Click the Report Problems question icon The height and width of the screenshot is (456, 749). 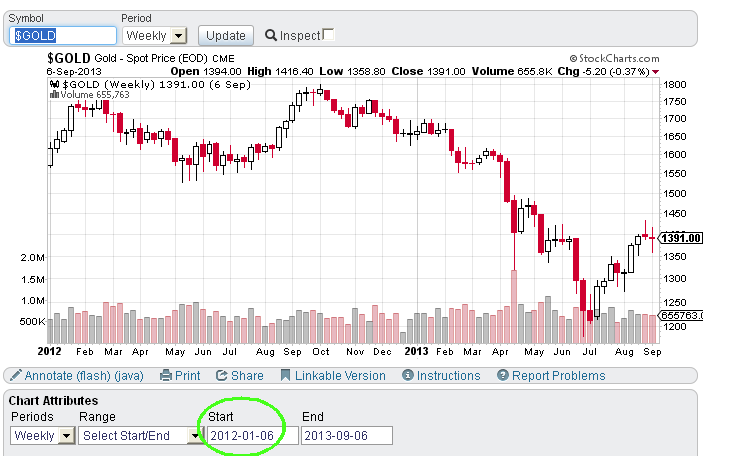coord(503,375)
